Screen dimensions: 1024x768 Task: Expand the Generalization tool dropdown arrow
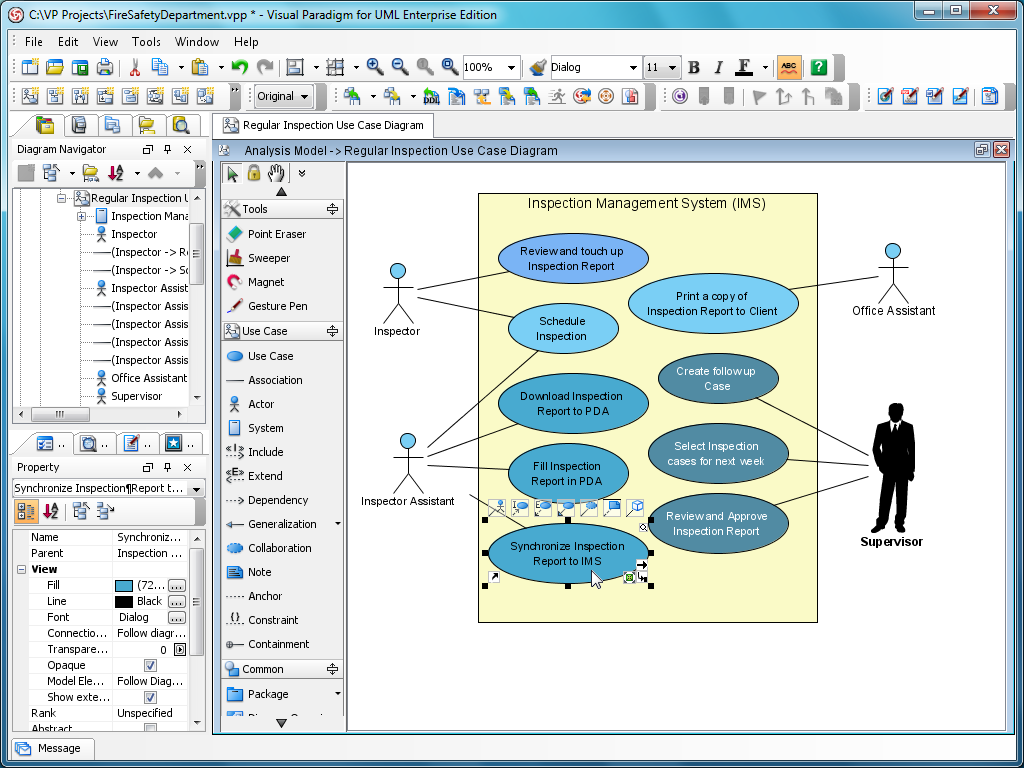(338, 524)
